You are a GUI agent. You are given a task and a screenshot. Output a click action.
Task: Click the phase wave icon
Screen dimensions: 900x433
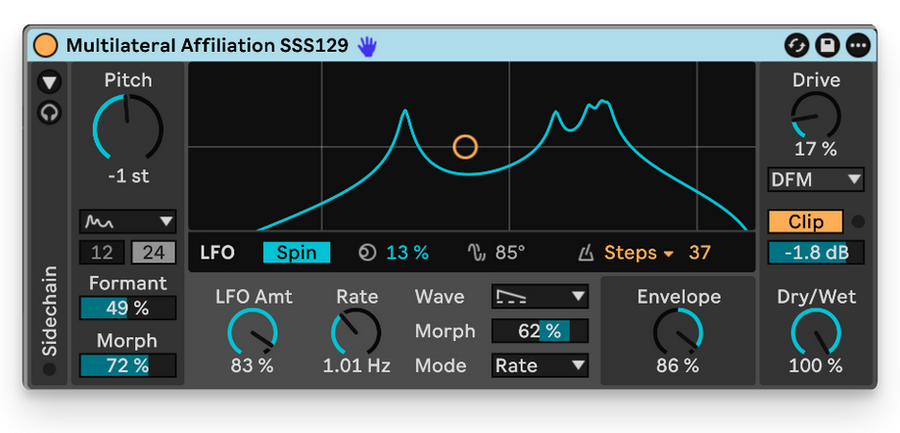(476, 253)
